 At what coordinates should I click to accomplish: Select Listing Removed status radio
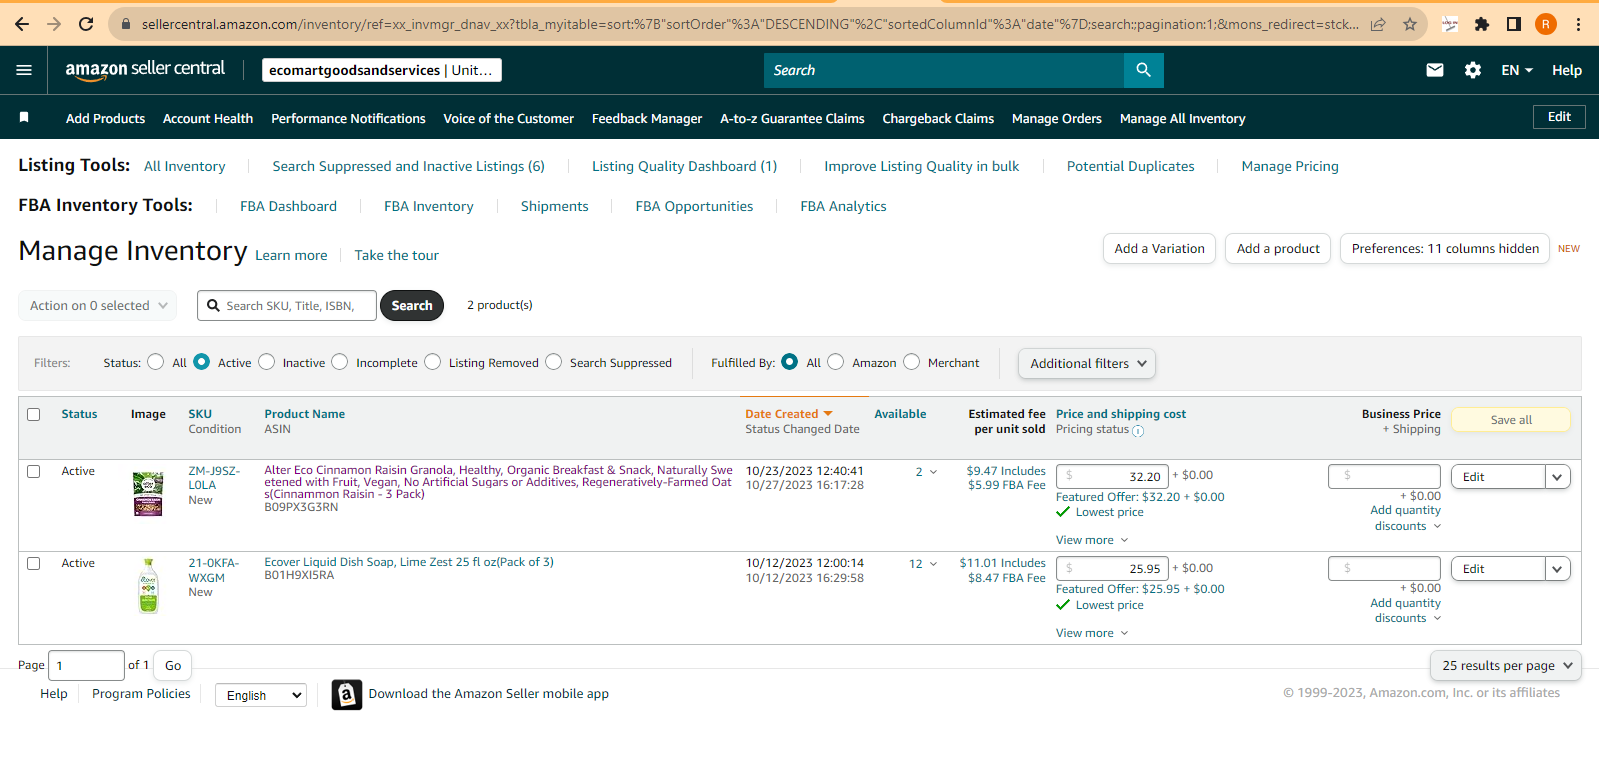point(433,362)
